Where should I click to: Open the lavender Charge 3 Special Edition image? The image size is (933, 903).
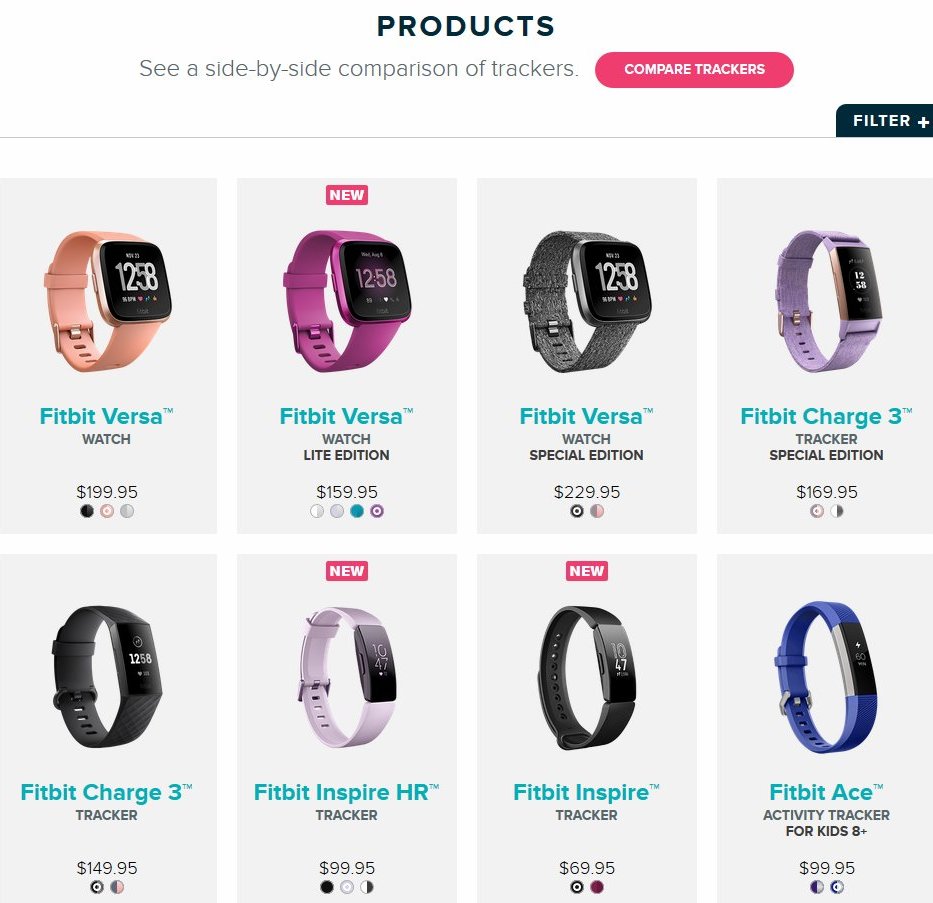point(828,302)
